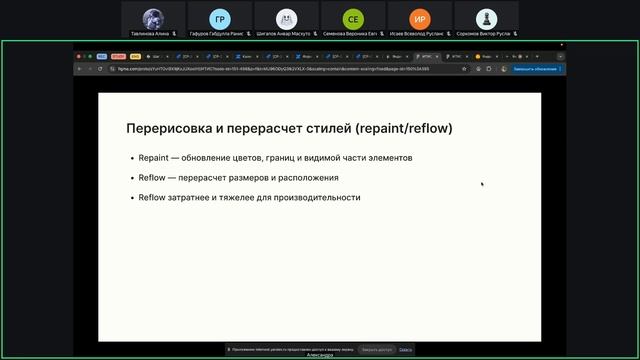The width and height of the screenshot is (640, 360).
Task: Click muted microphone icon next to Шигапов Анвар
Action: tap(315, 34)
